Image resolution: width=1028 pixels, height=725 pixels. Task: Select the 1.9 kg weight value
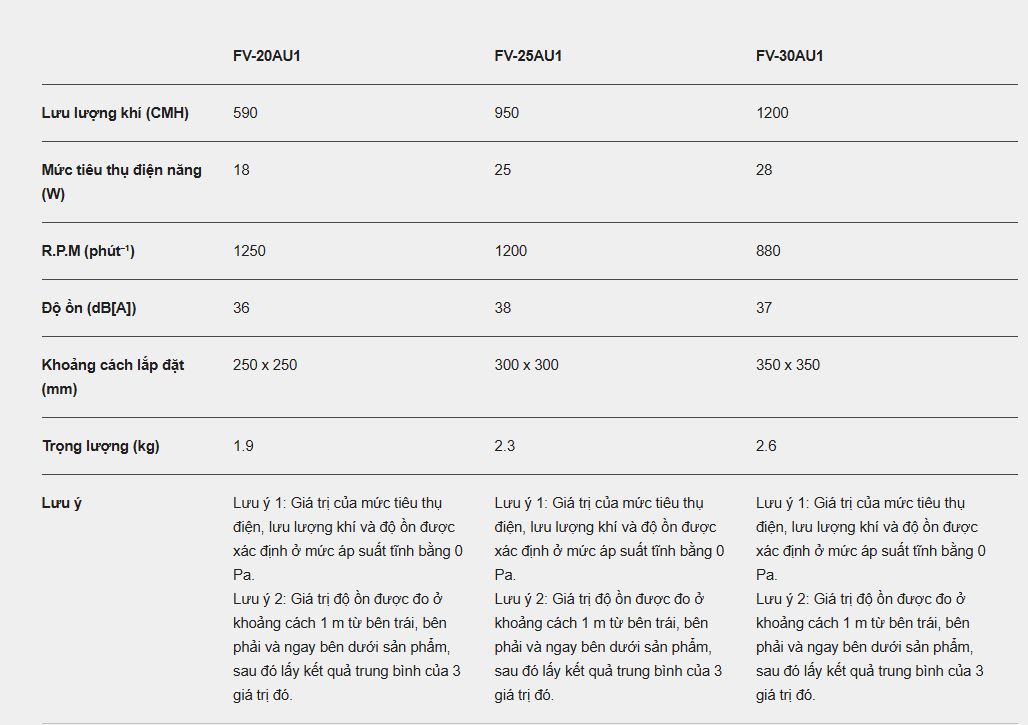click(243, 446)
